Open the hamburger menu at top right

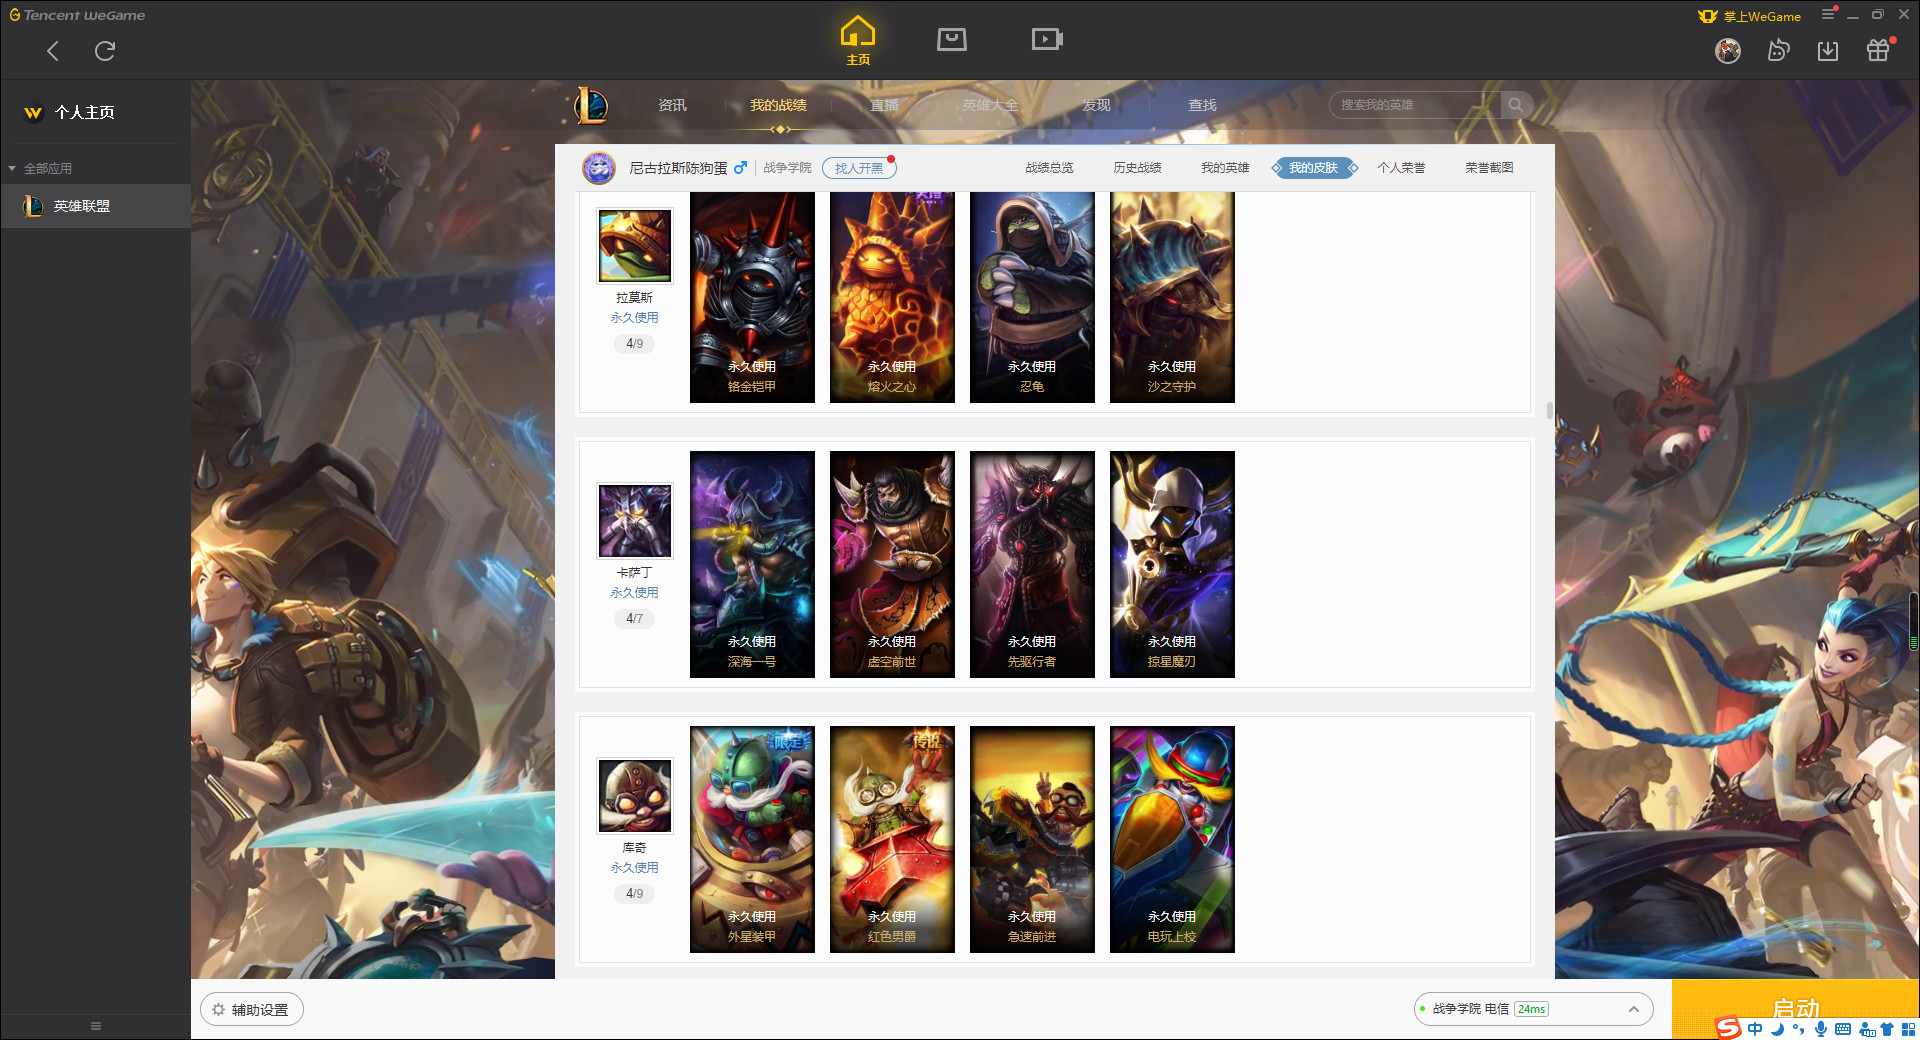(x=1828, y=15)
